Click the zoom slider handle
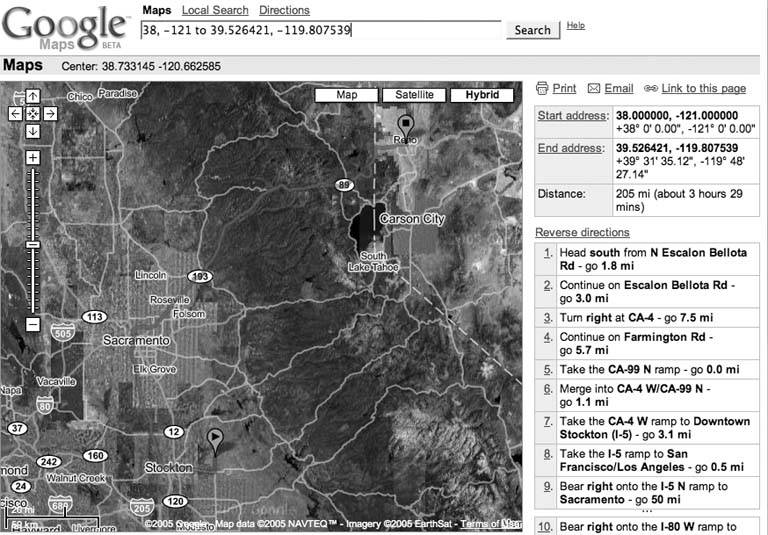 [33, 244]
